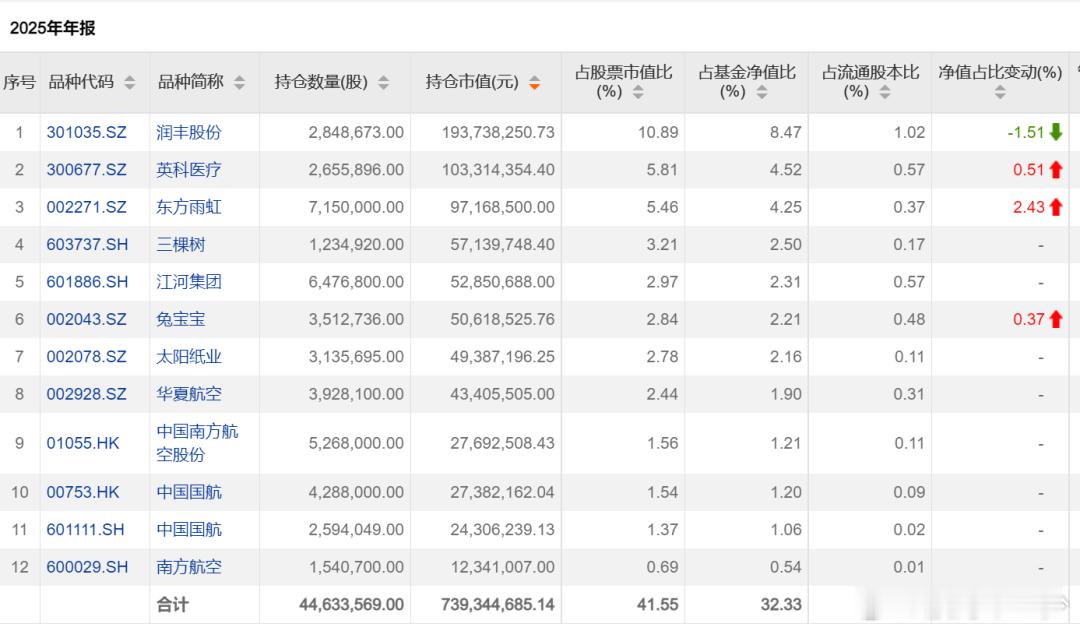Image resolution: width=1080 pixels, height=631 pixels.
Task: Sort by 占流通股本比(%) using its sort arrows
Action: coord(885,92)
